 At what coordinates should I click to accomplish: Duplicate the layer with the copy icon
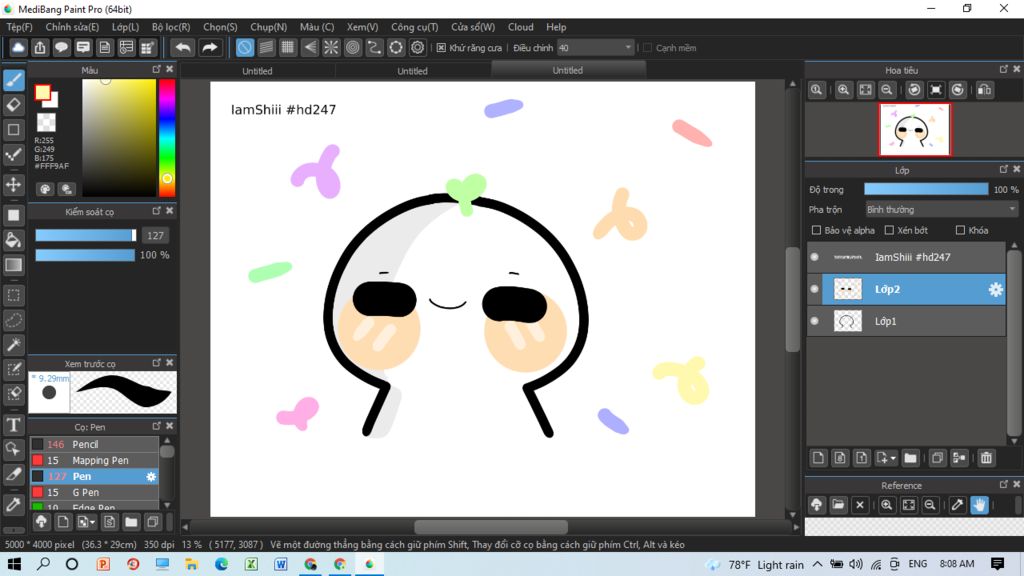pyautogui.click(x=937, y=458)
